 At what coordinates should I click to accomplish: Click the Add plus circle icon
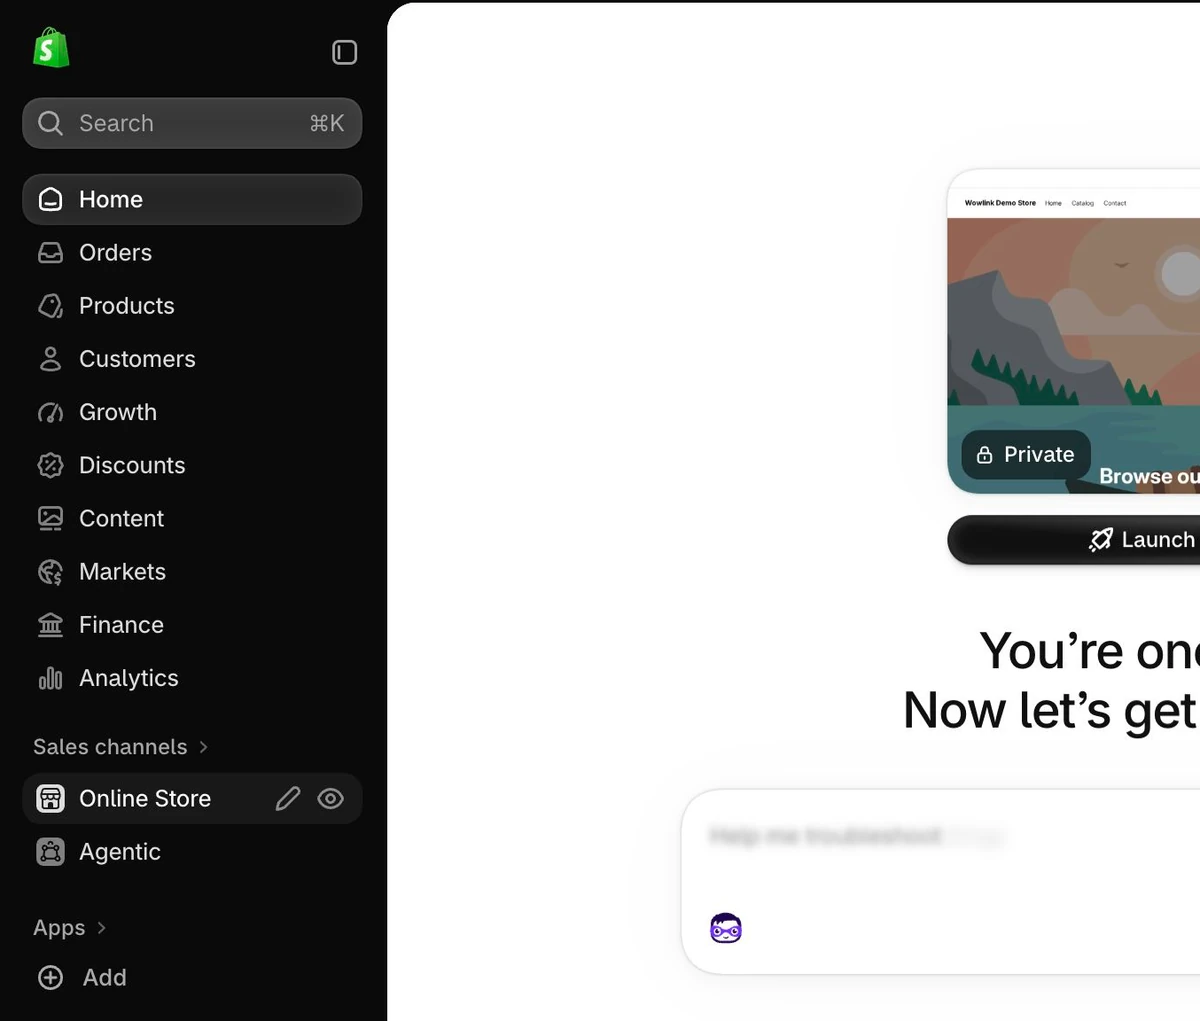50,977
